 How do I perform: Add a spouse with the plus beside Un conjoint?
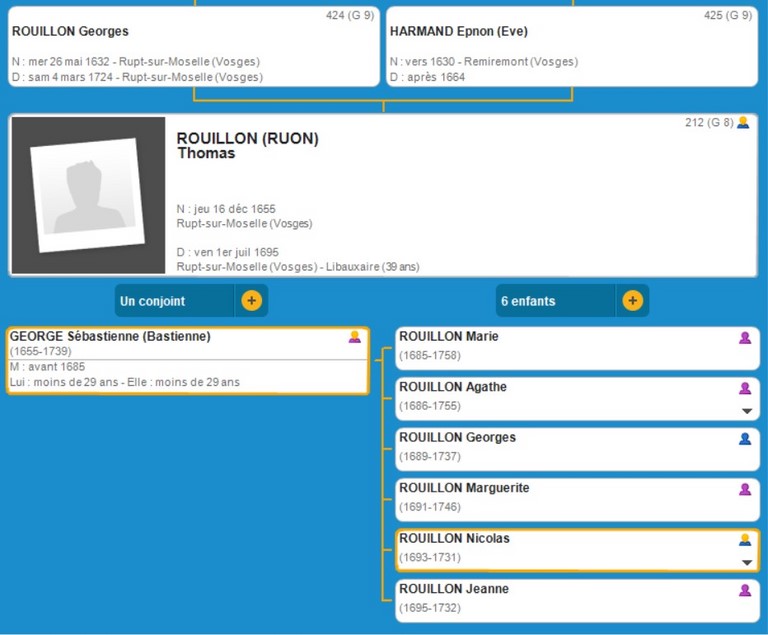(251, 300)
